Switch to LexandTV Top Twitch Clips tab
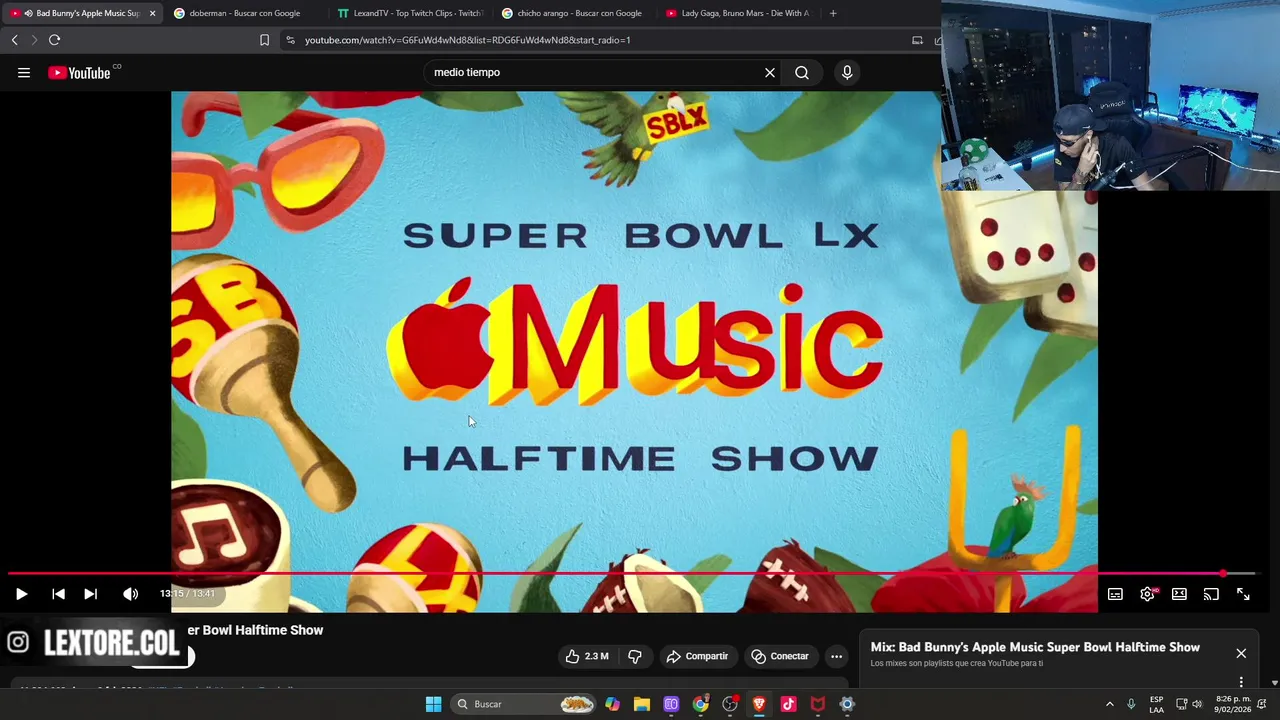The height and width of the screenshot is (720, 1280). (412, 13)
